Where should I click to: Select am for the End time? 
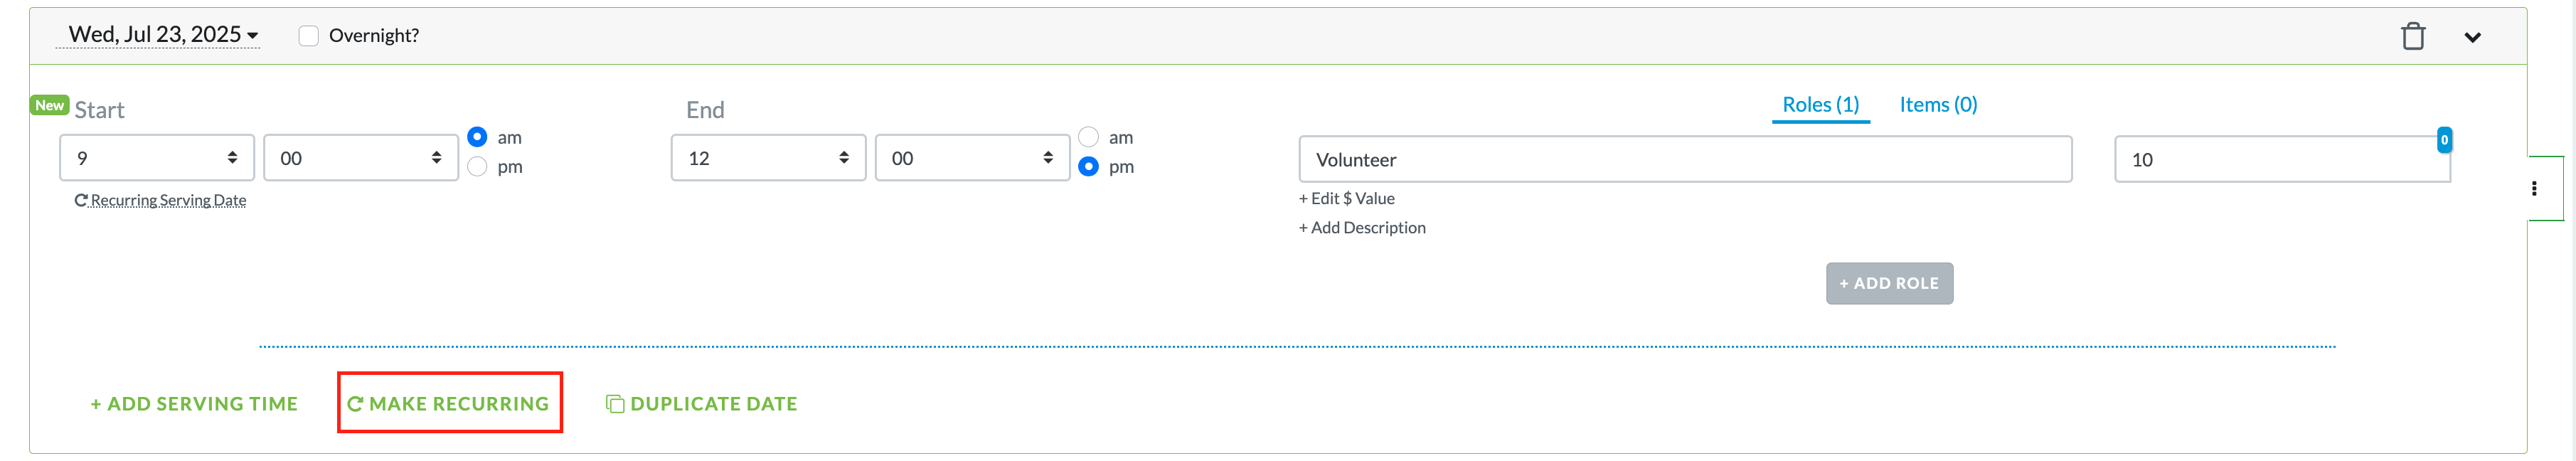1088,137
